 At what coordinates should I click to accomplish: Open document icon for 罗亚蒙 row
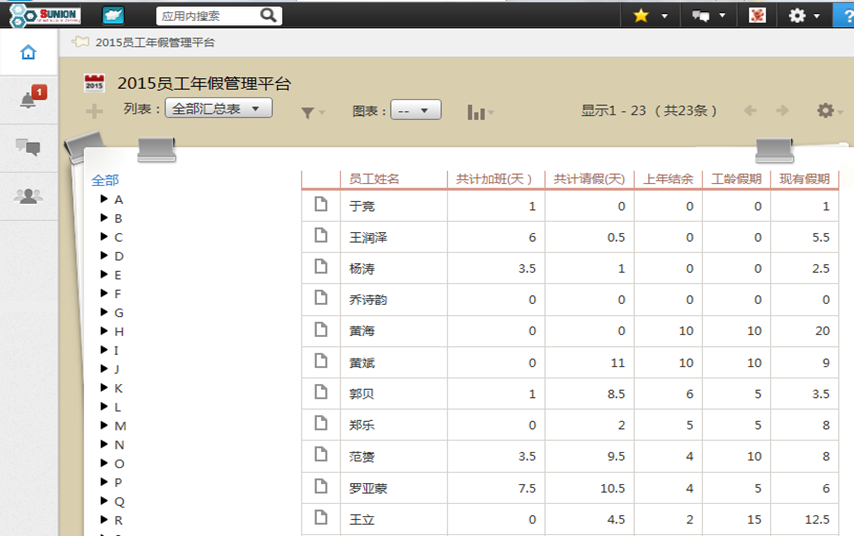click(321, 486)
